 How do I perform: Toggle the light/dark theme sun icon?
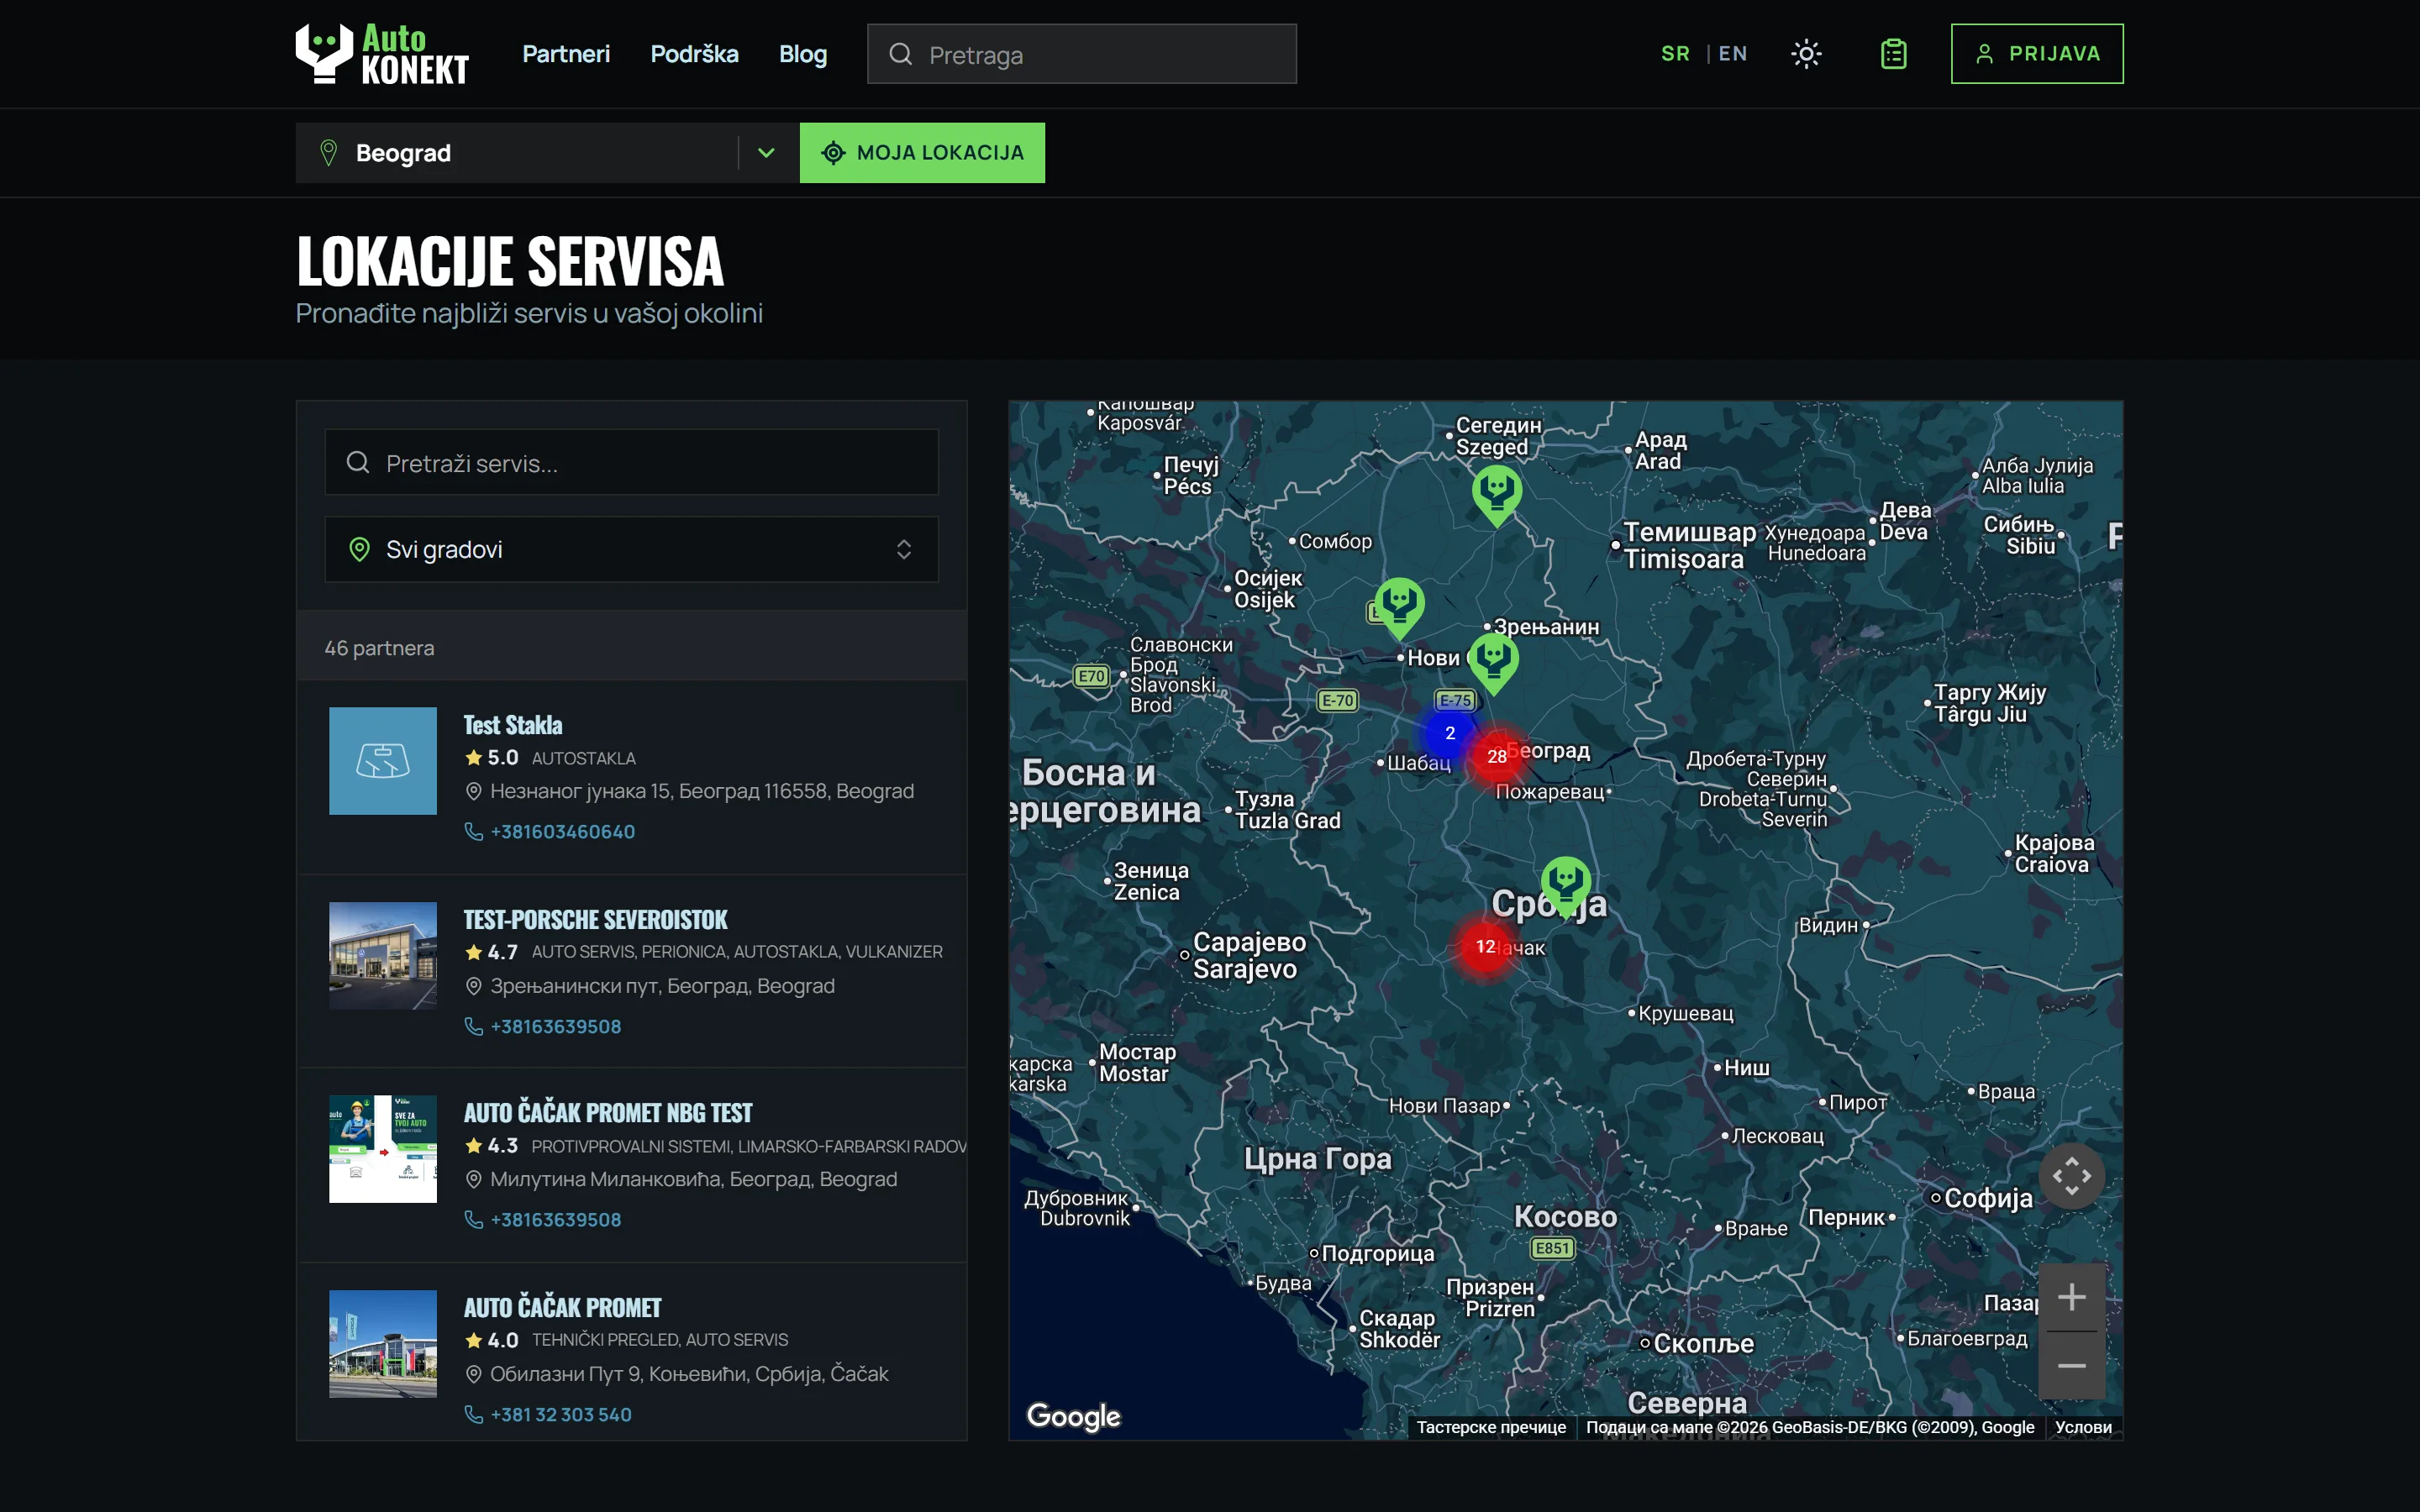(x=1806, y=54)
